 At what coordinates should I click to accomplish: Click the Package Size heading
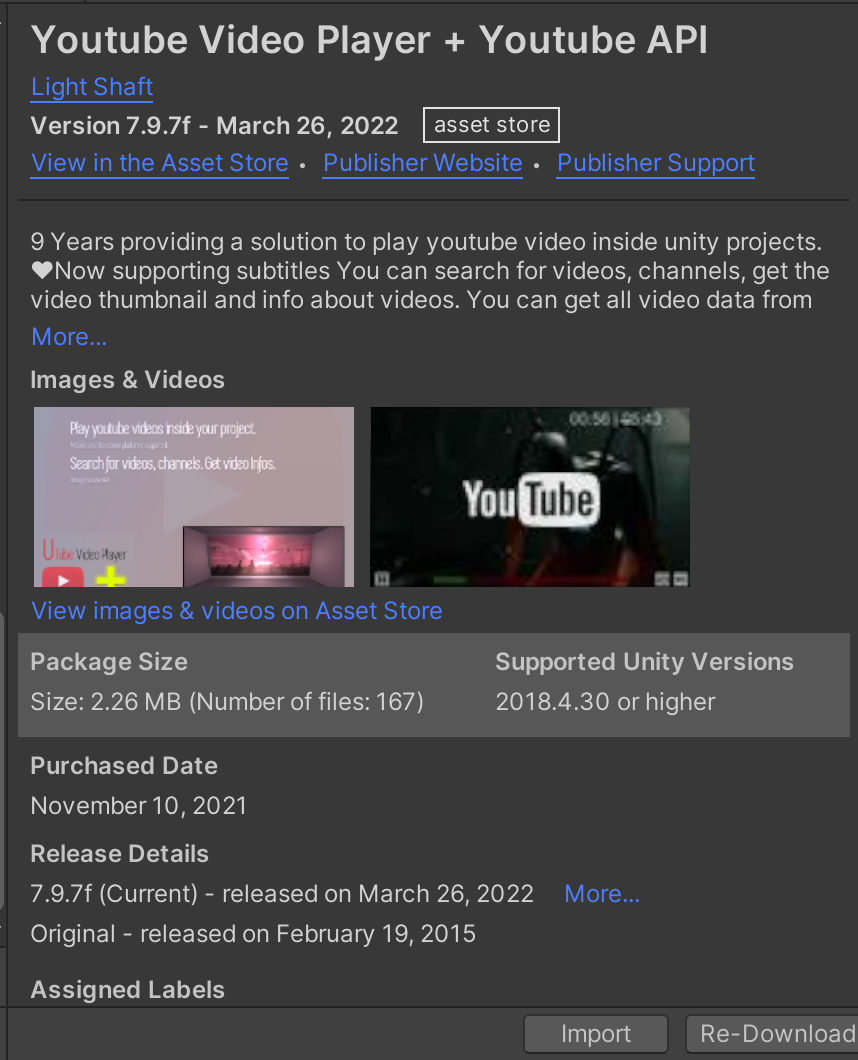coord(109,662)
